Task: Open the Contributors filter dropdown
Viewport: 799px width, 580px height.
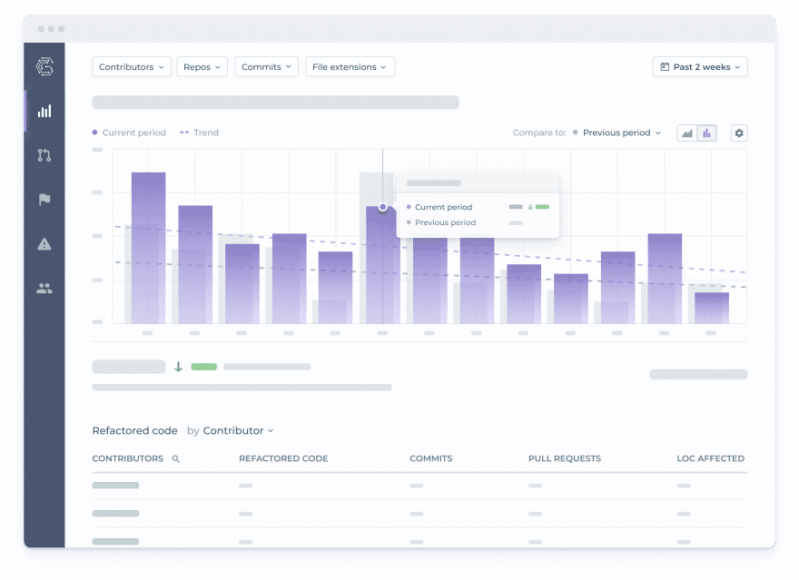Action: coord(131,67)
